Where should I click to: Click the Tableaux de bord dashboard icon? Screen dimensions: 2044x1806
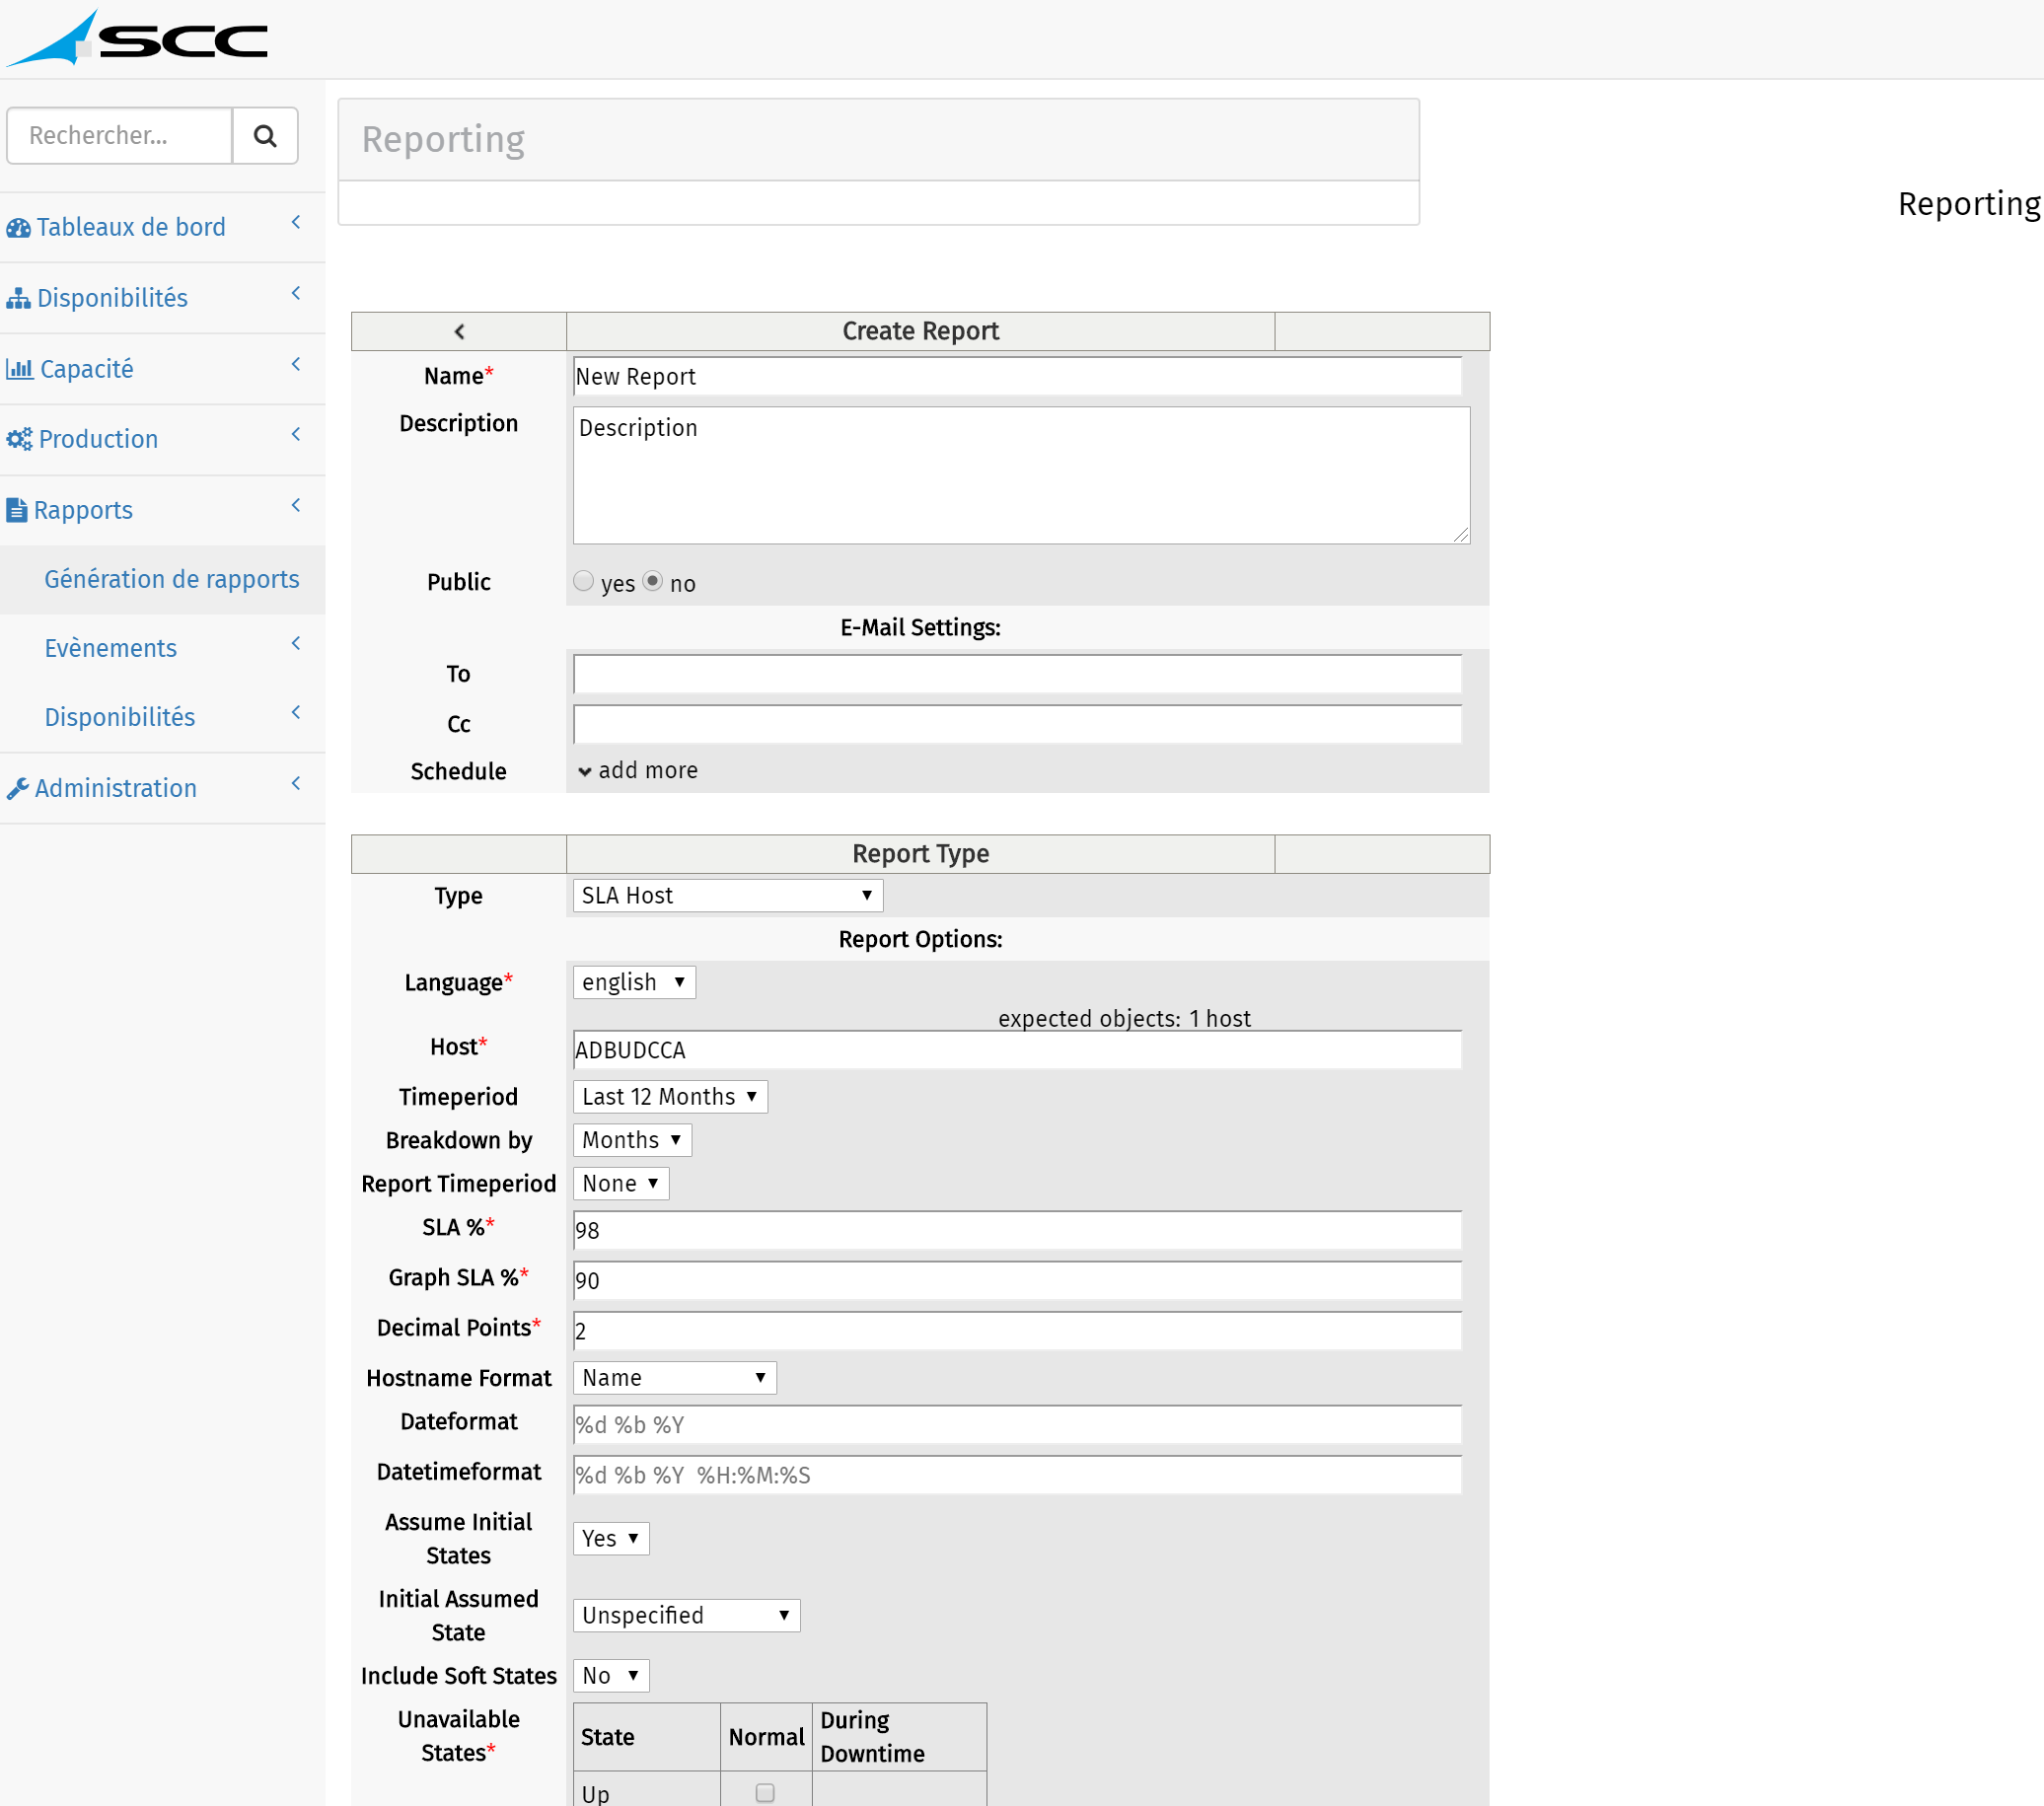pyautogui.click(x=18, y=228)
